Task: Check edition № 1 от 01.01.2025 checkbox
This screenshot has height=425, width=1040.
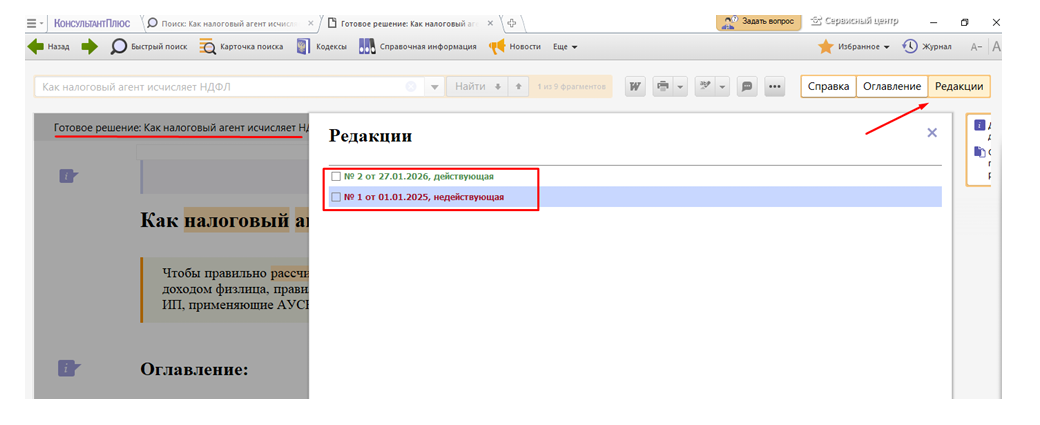Action: [336, 197]
